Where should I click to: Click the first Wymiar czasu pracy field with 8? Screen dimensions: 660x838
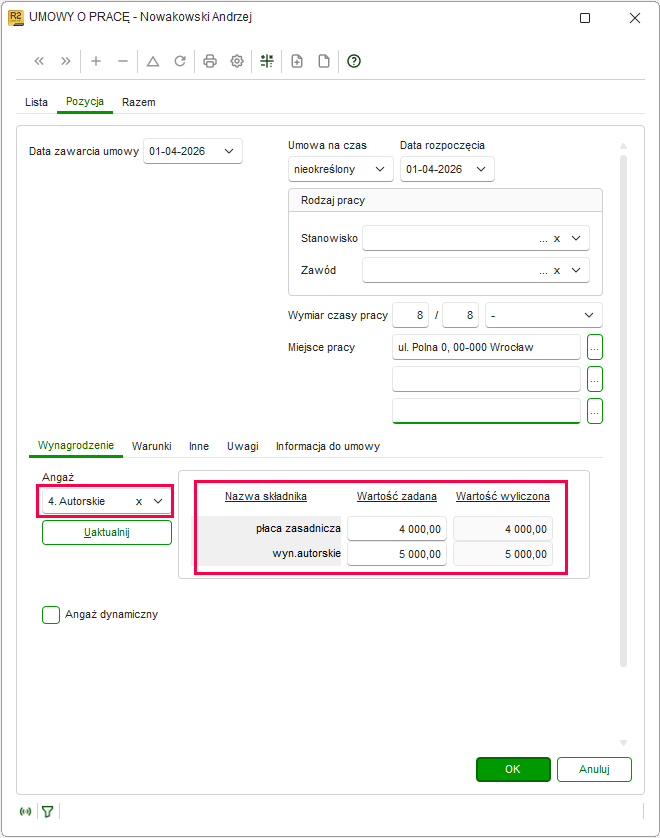pos(410,315)
